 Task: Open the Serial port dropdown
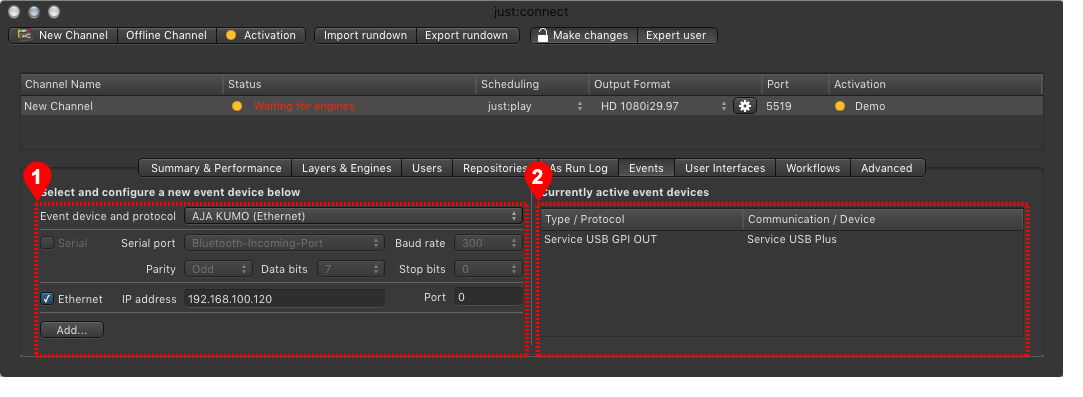coord(285,243)
